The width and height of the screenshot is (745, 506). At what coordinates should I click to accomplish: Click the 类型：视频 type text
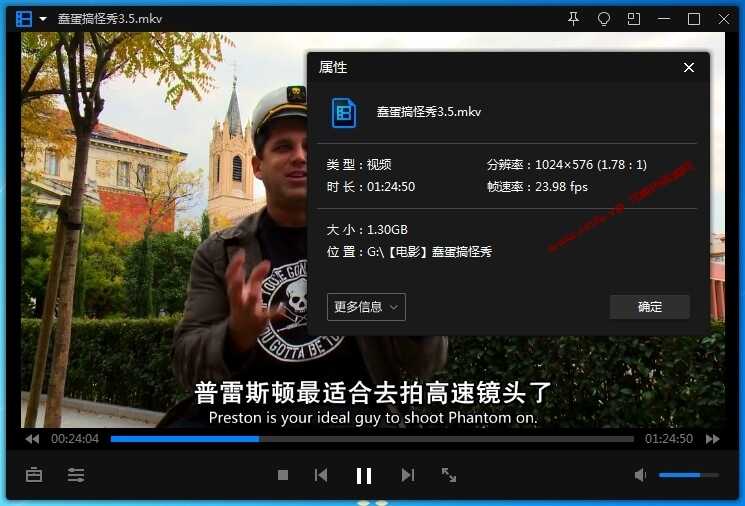359,165
